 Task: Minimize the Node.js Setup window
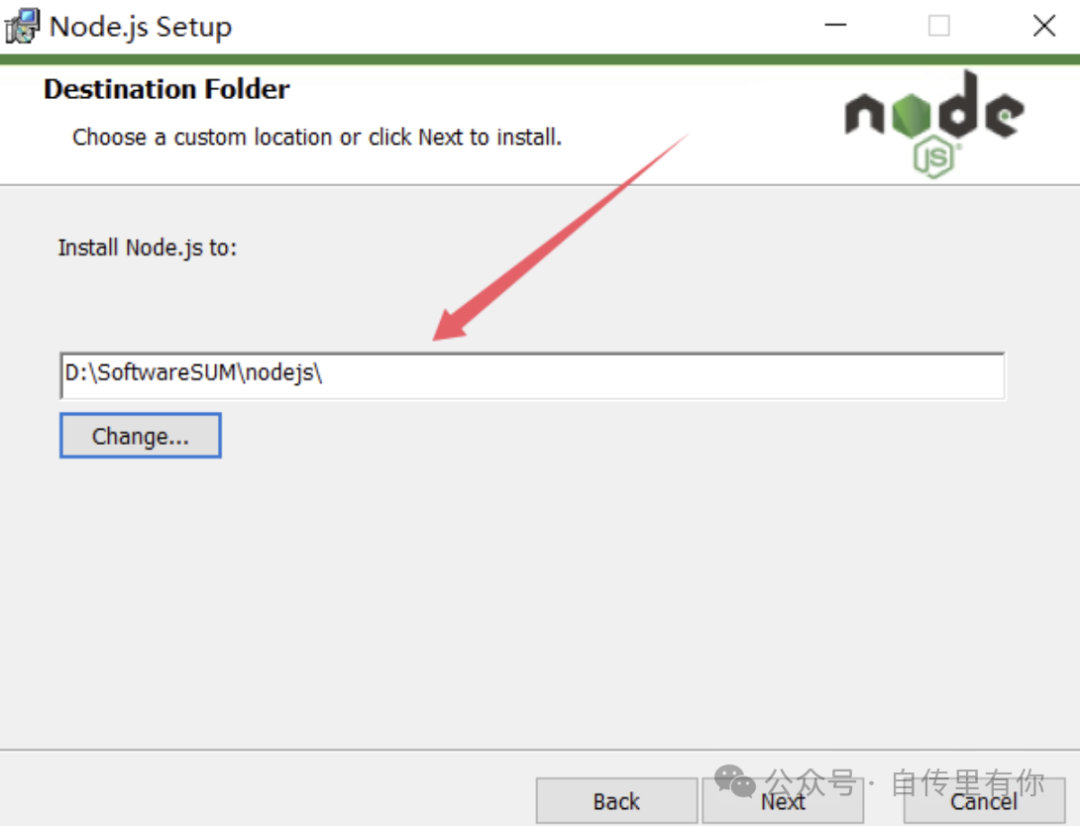click(x=835, y=25)
